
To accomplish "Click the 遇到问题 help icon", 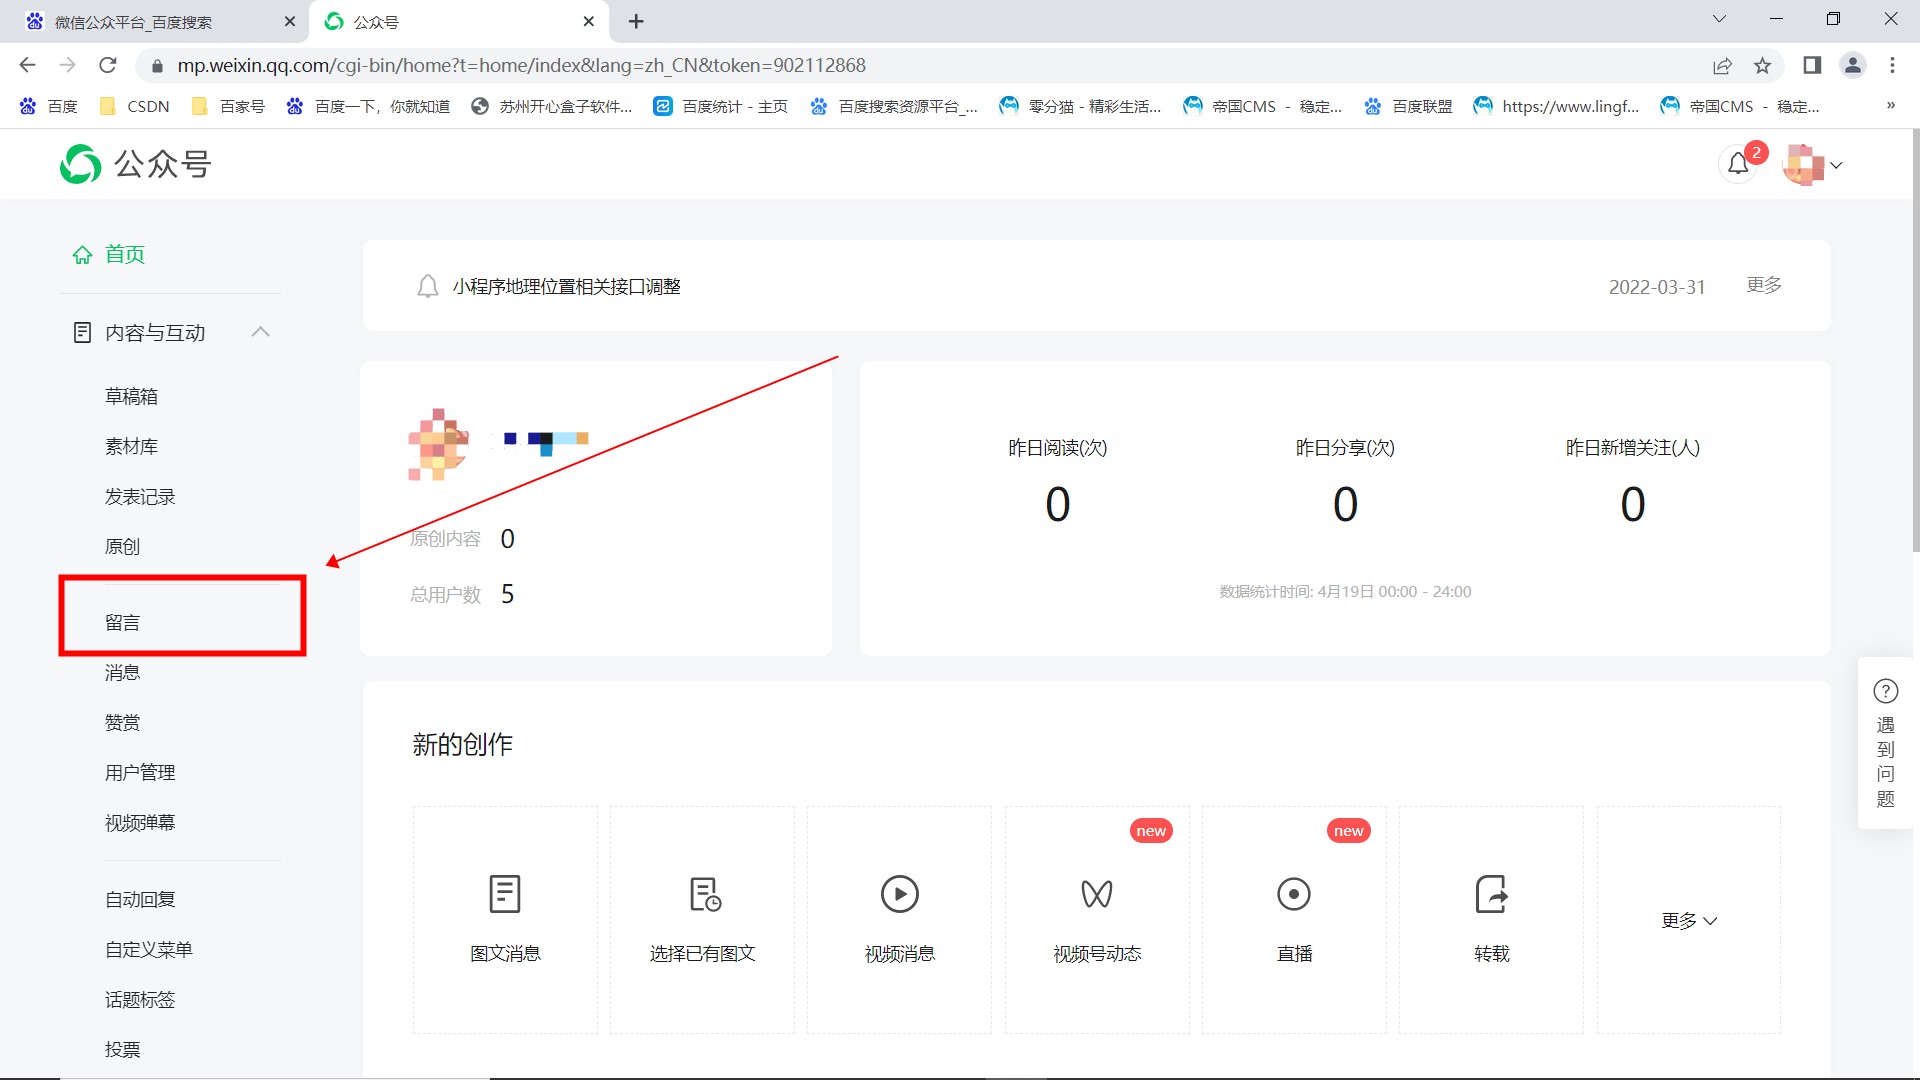I will (1886, 691).
